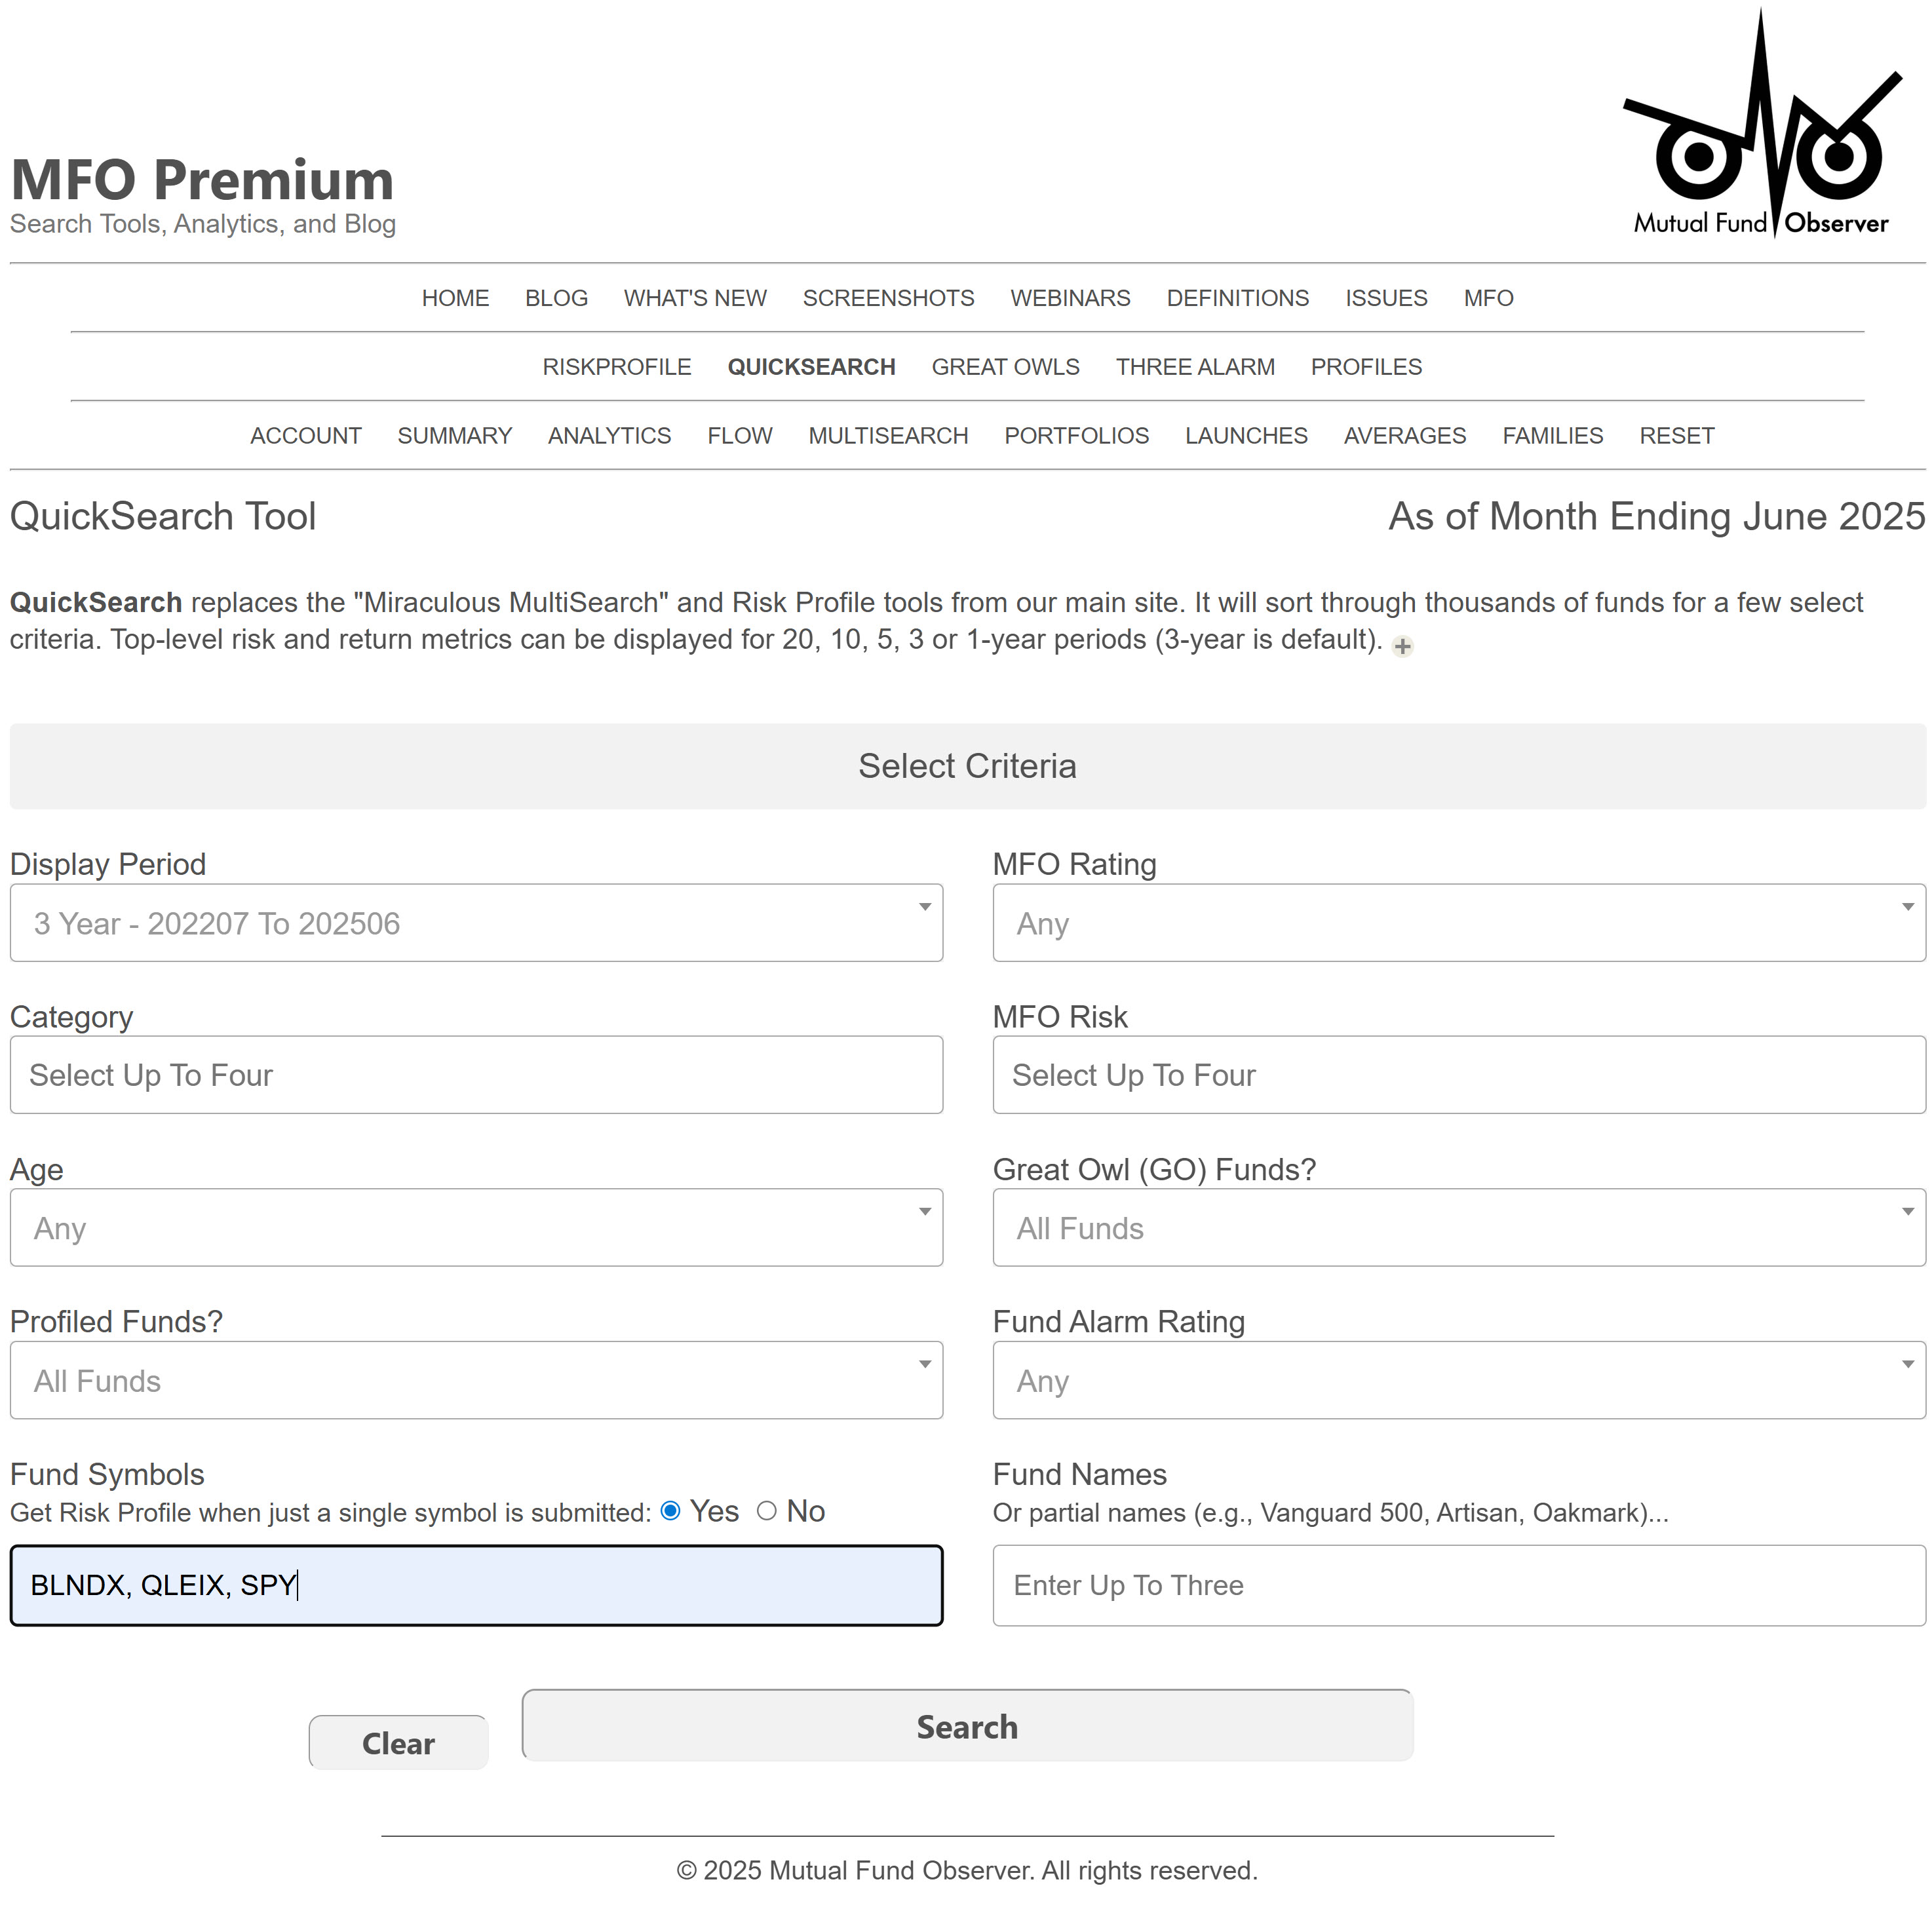Expand the plus icon after the QuickSearch description
The height and width of the screenshot is (1907, 1932).
[1402, 646]
